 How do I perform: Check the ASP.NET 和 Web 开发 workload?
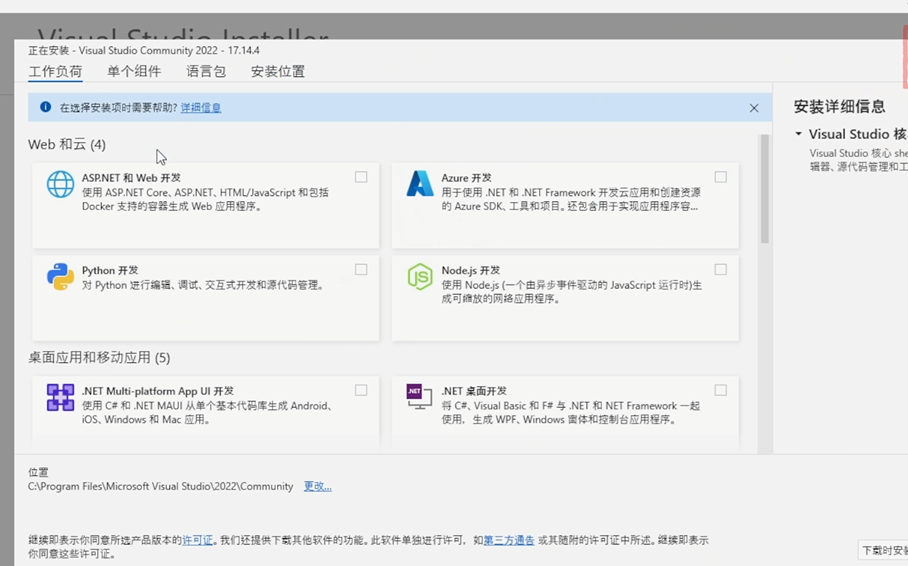(361, 177)
